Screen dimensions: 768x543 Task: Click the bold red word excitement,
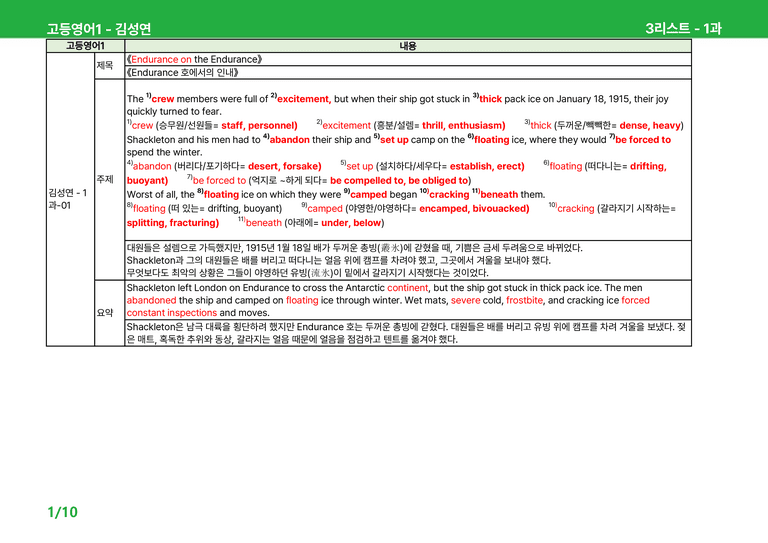click(304, 99)
